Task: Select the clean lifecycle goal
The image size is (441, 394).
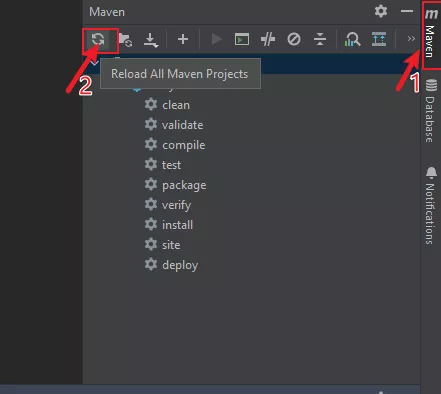Action: point(167,105)
